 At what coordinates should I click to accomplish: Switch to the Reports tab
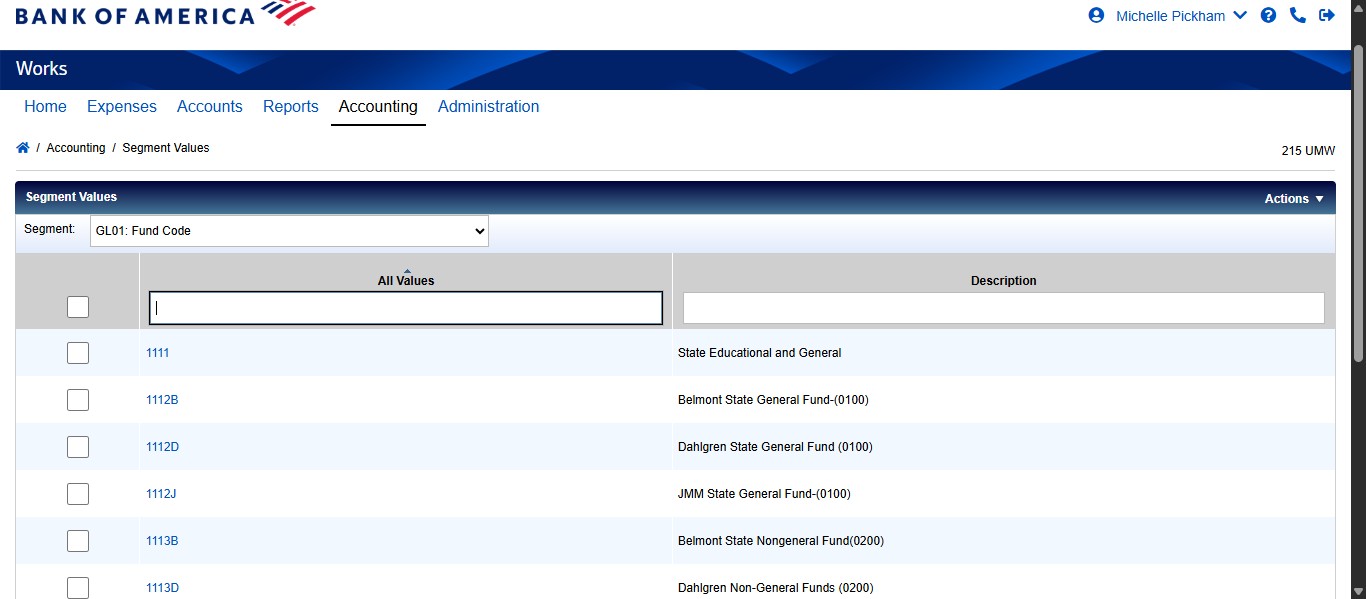tap(290, 106)
